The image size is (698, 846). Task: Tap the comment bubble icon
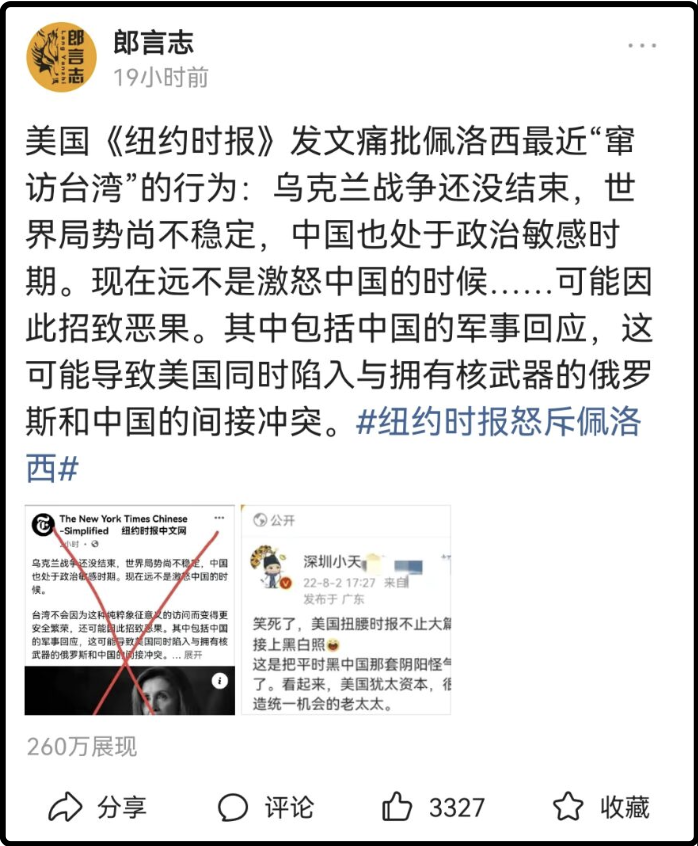pos(232,807)
